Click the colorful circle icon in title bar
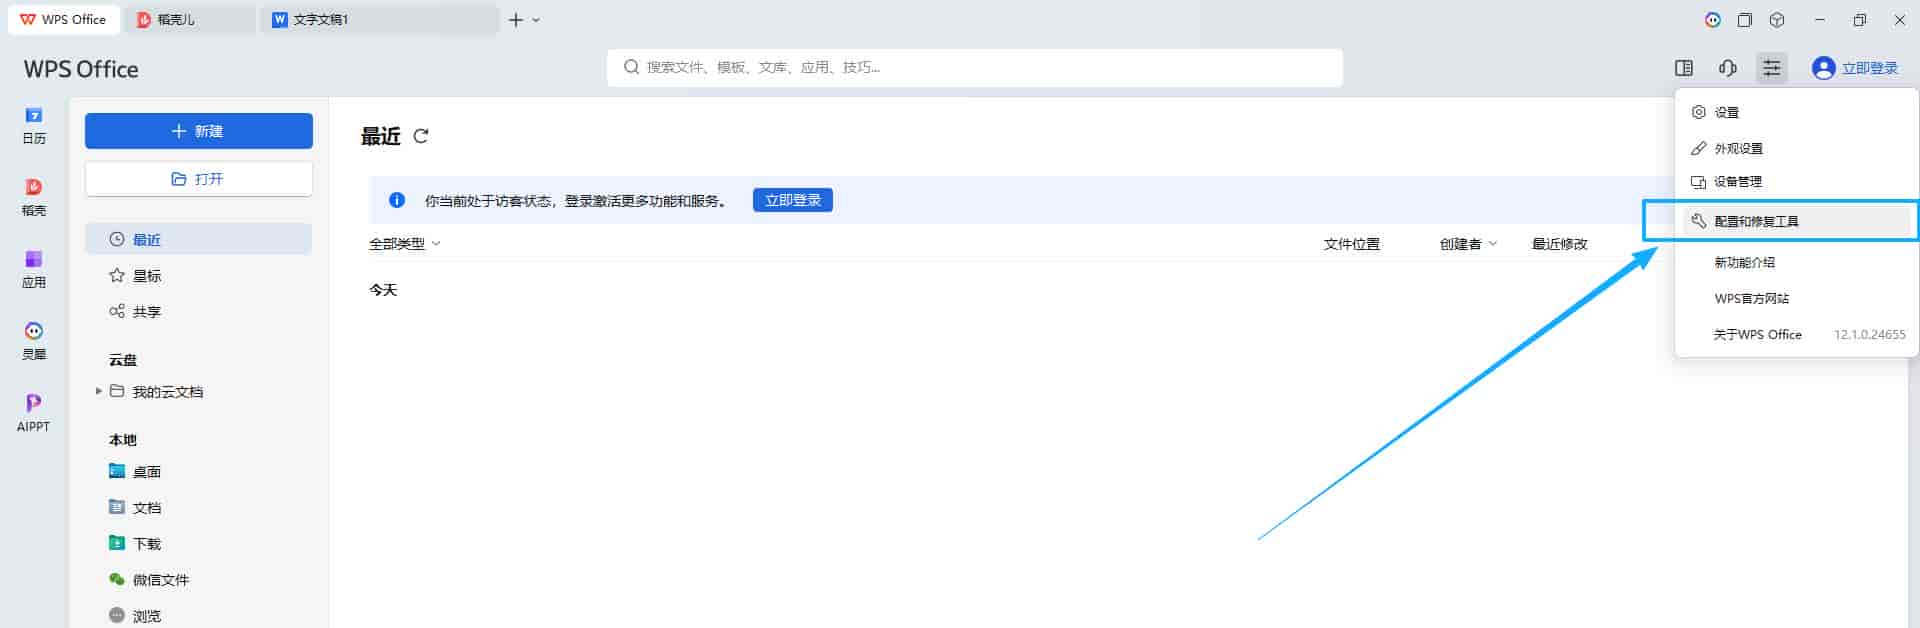 [x=1713, y=20]
